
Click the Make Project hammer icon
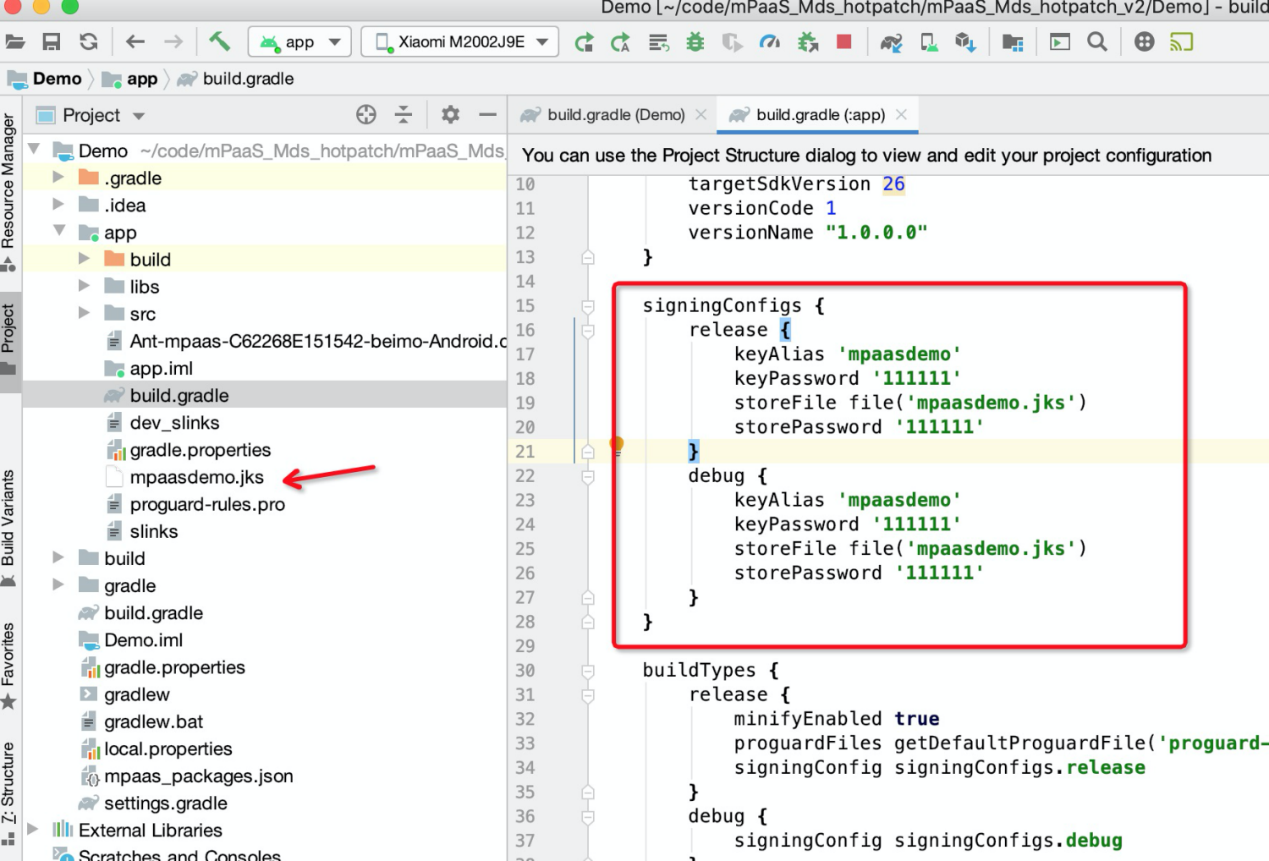point(220,42)
